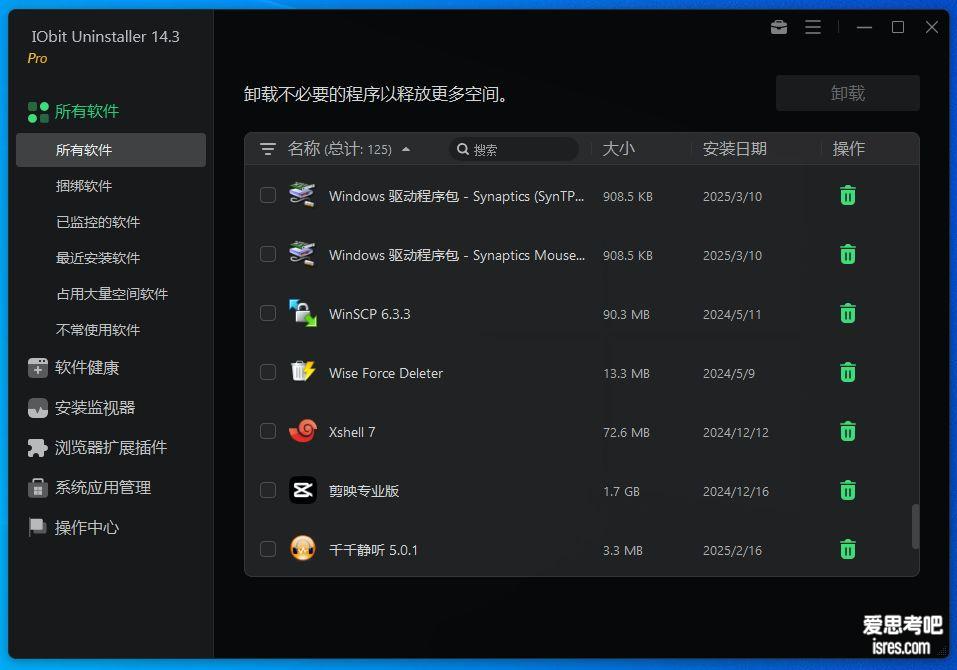Screen dimensions: 957x670
Task: Open 系统应用管理 section
Action: (103, 488)
